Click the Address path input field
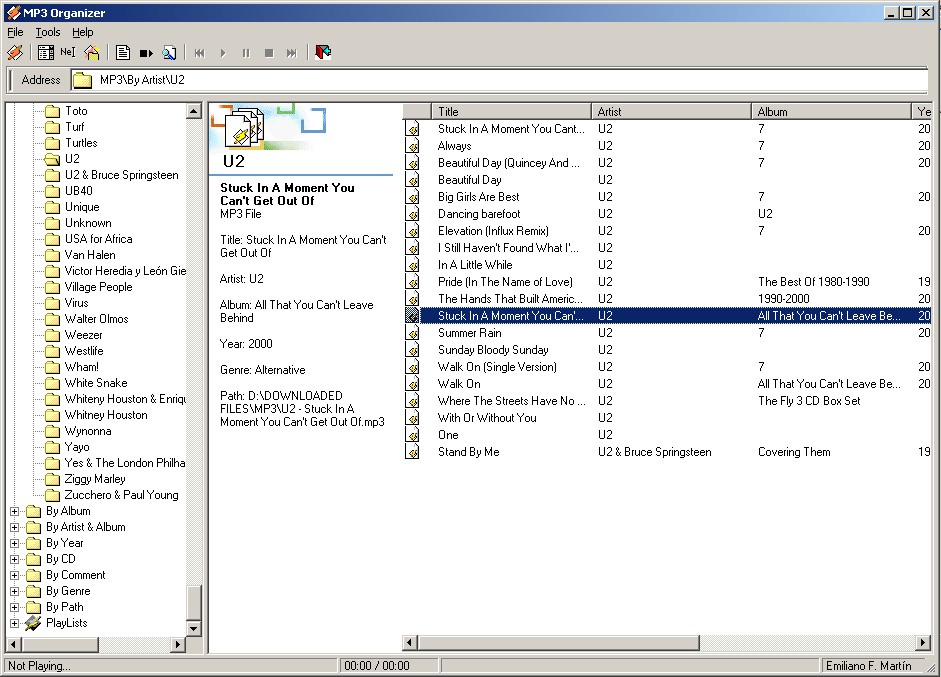 [x=499, y=80]
